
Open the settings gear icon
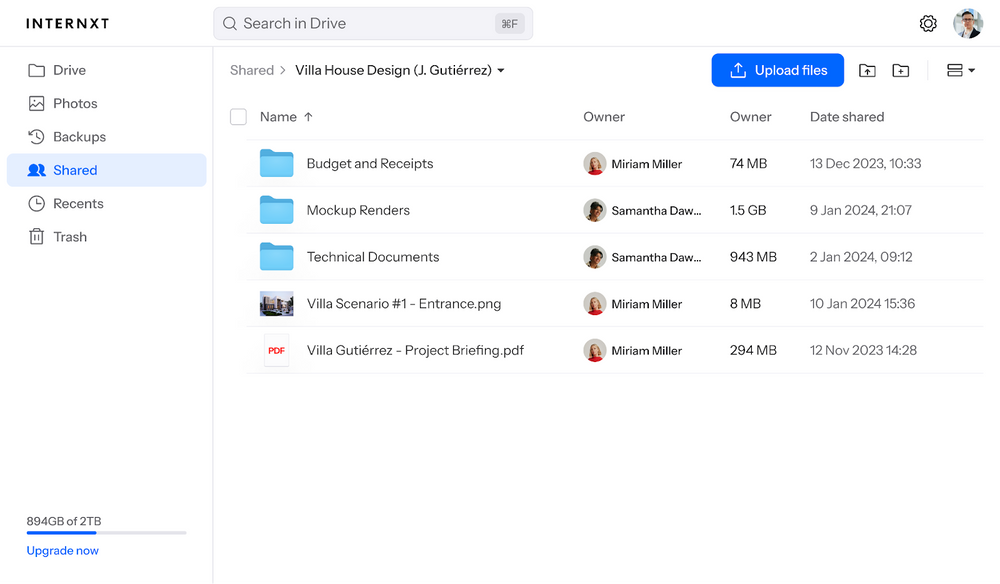point(928,24)
